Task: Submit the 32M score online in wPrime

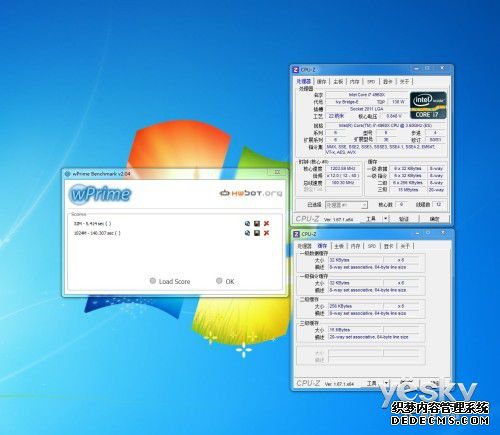Action: pyautogui.click(x=247, y=224)
